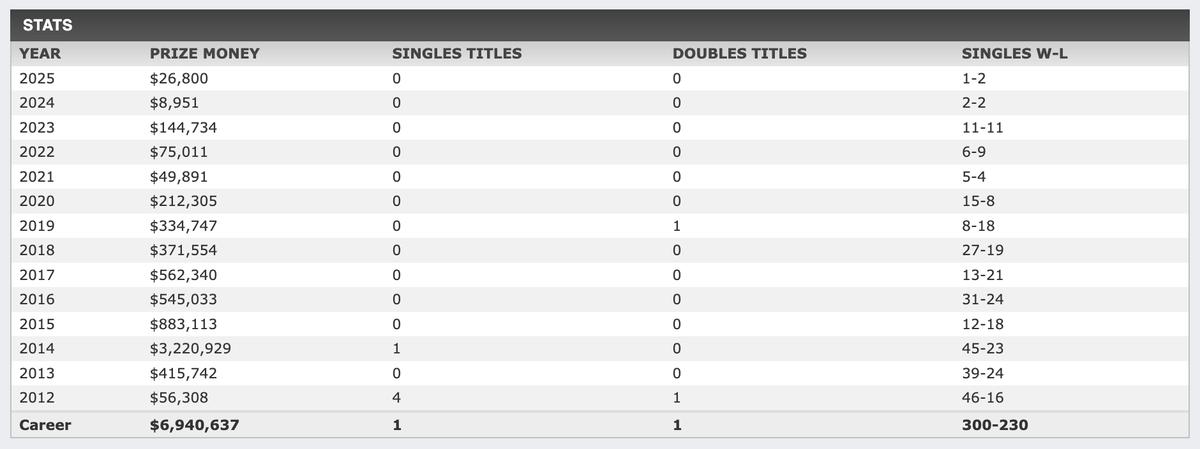Select the DOUBLES TITLES column header
This screenshot has height=449, width=1200.
click(x=740, y=54)
